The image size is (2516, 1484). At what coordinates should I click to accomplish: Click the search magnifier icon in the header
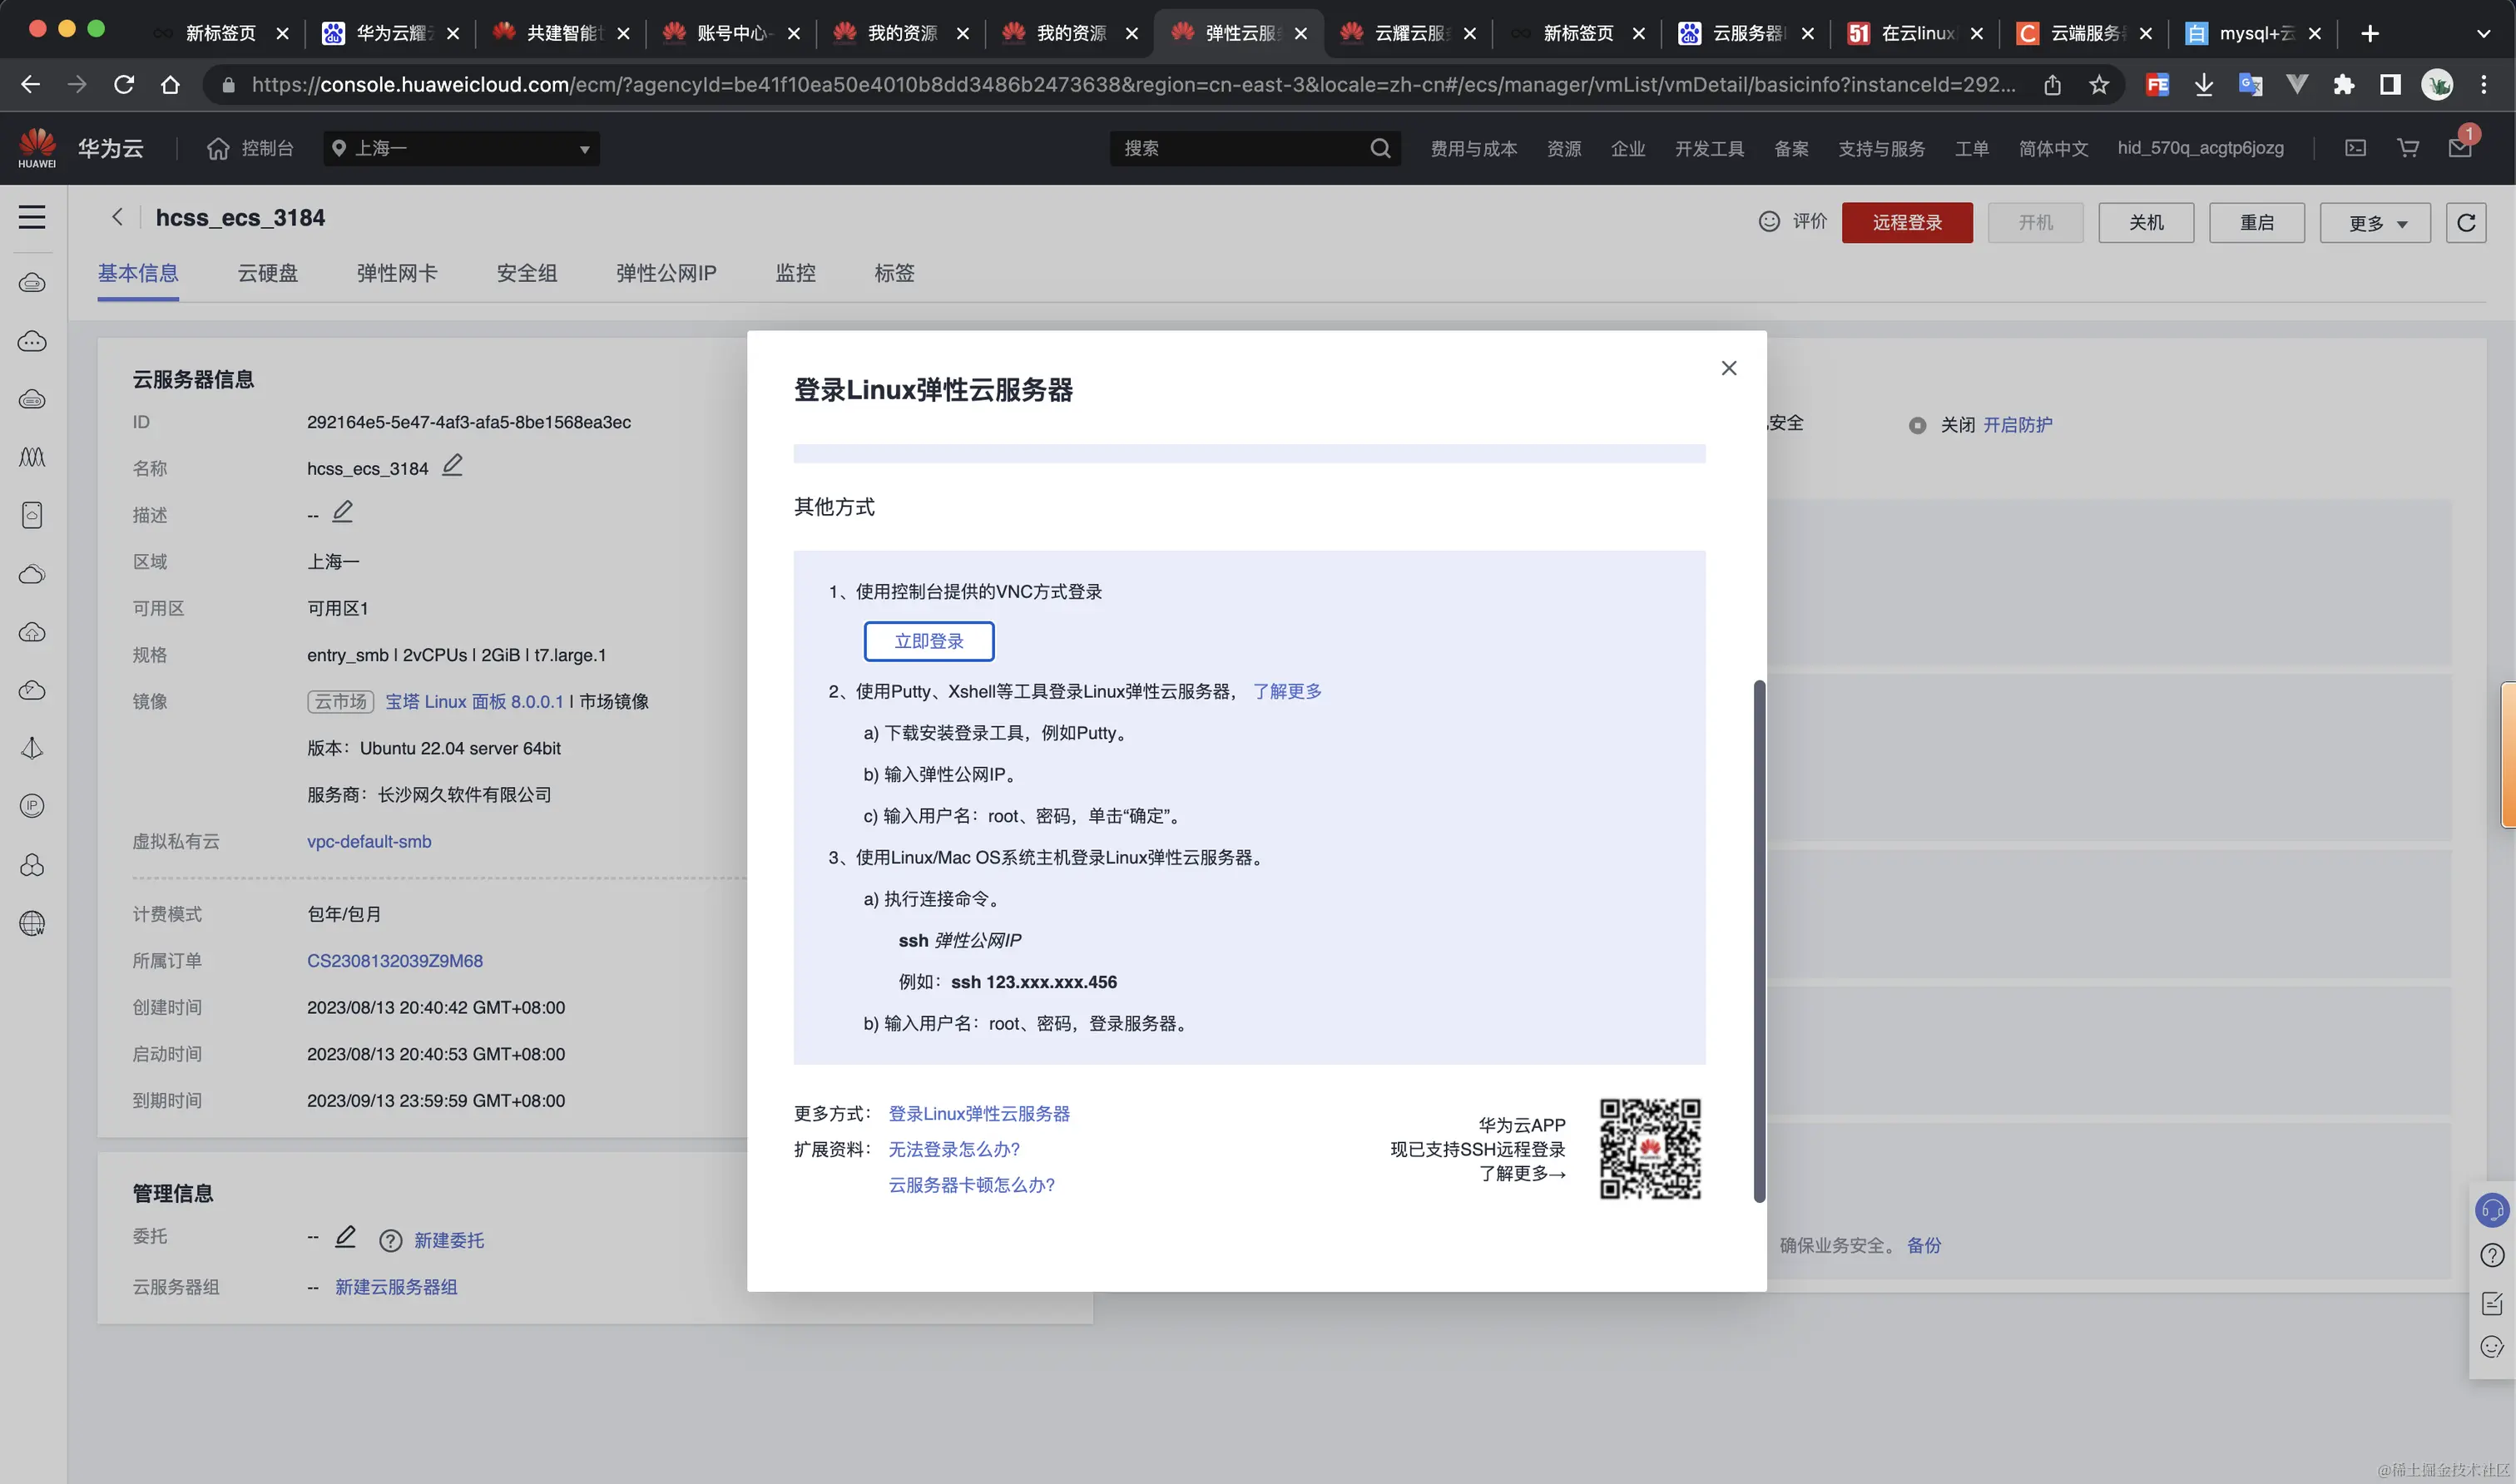pos(1380,148)
